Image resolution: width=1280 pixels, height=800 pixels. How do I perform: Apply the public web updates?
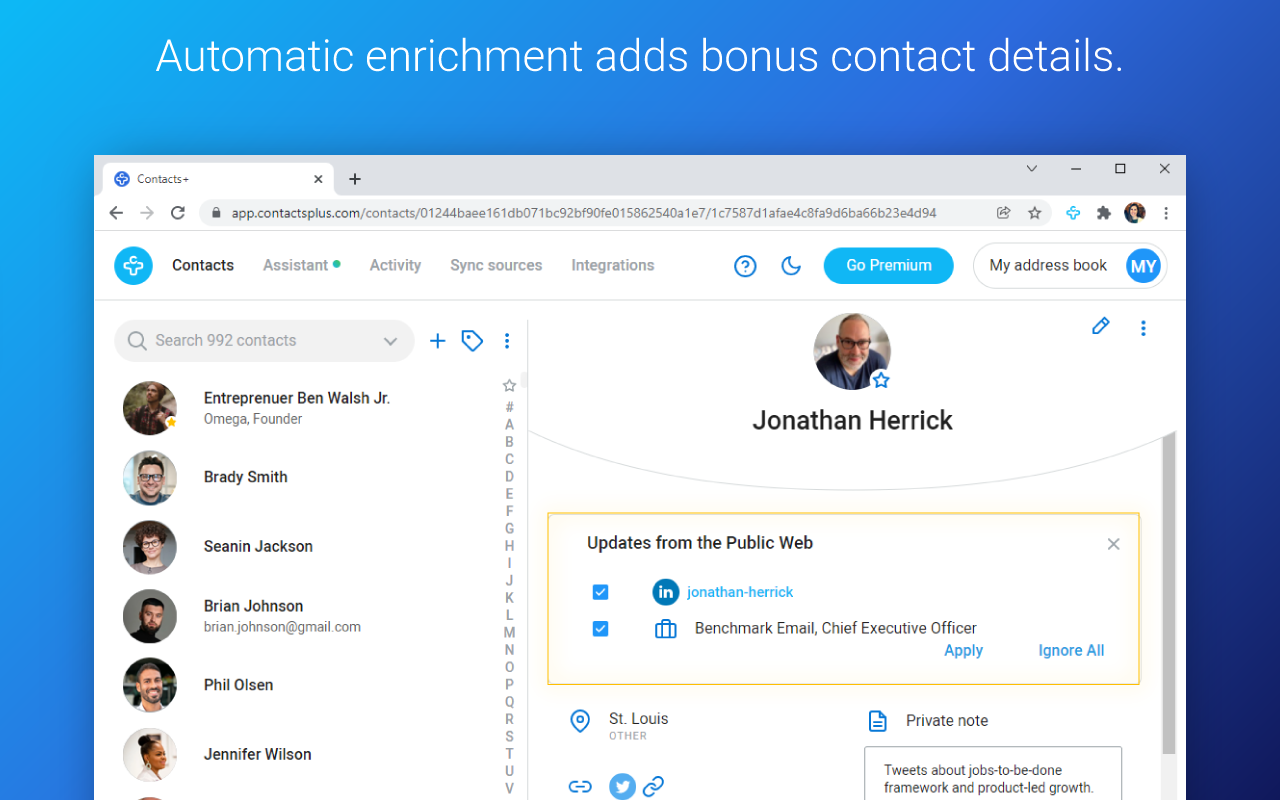(964, 651)
